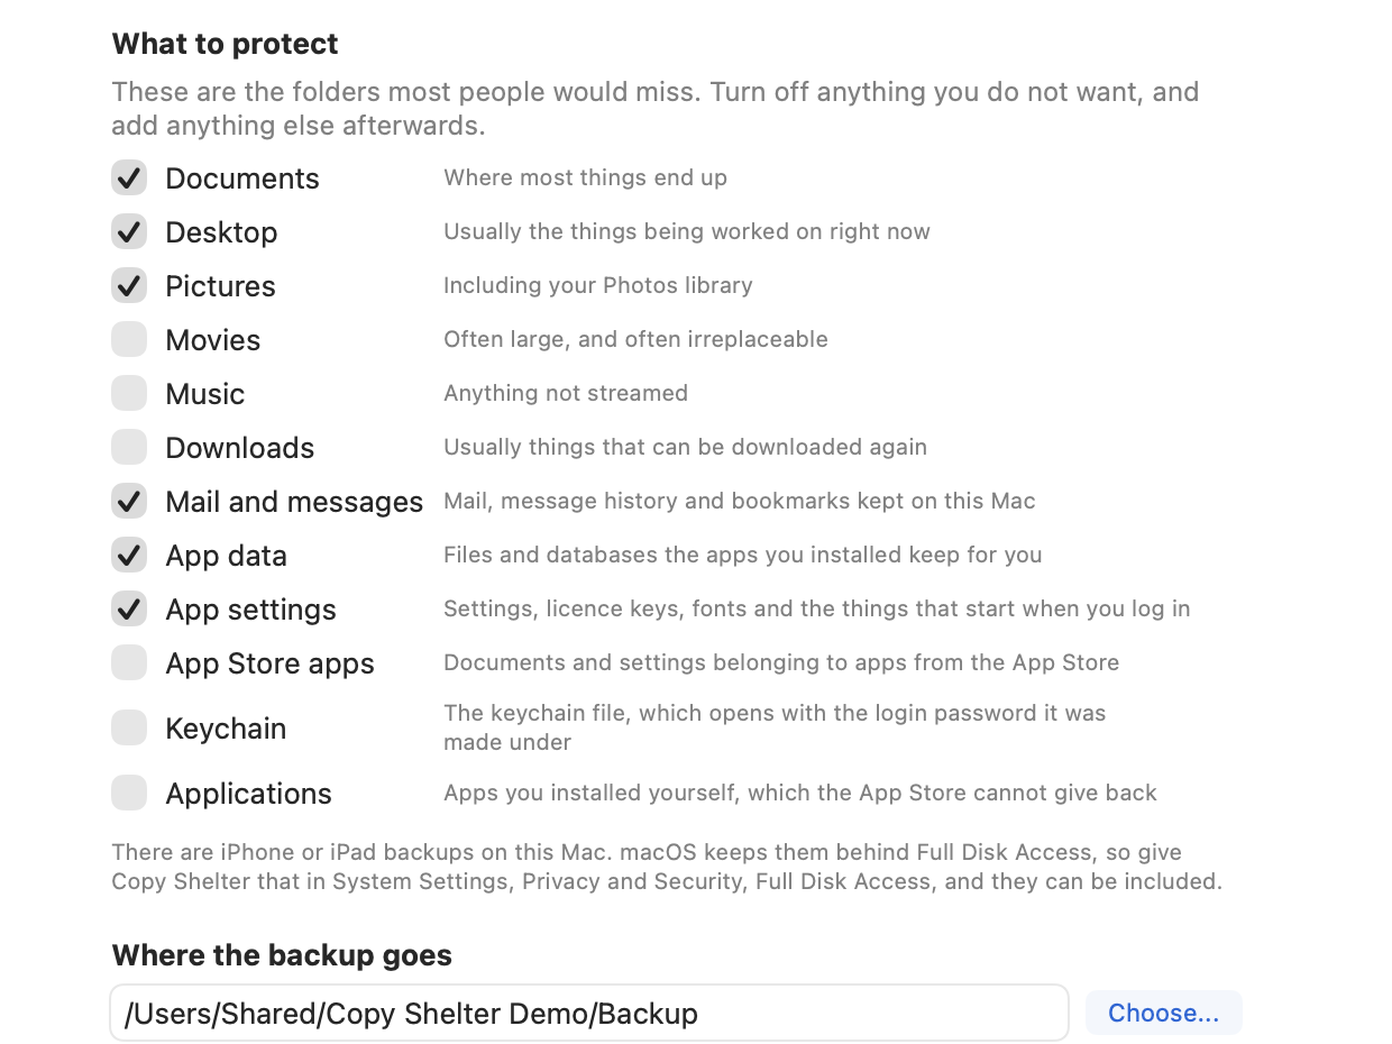Enable the Movies checkbox

tap(129, 340)
